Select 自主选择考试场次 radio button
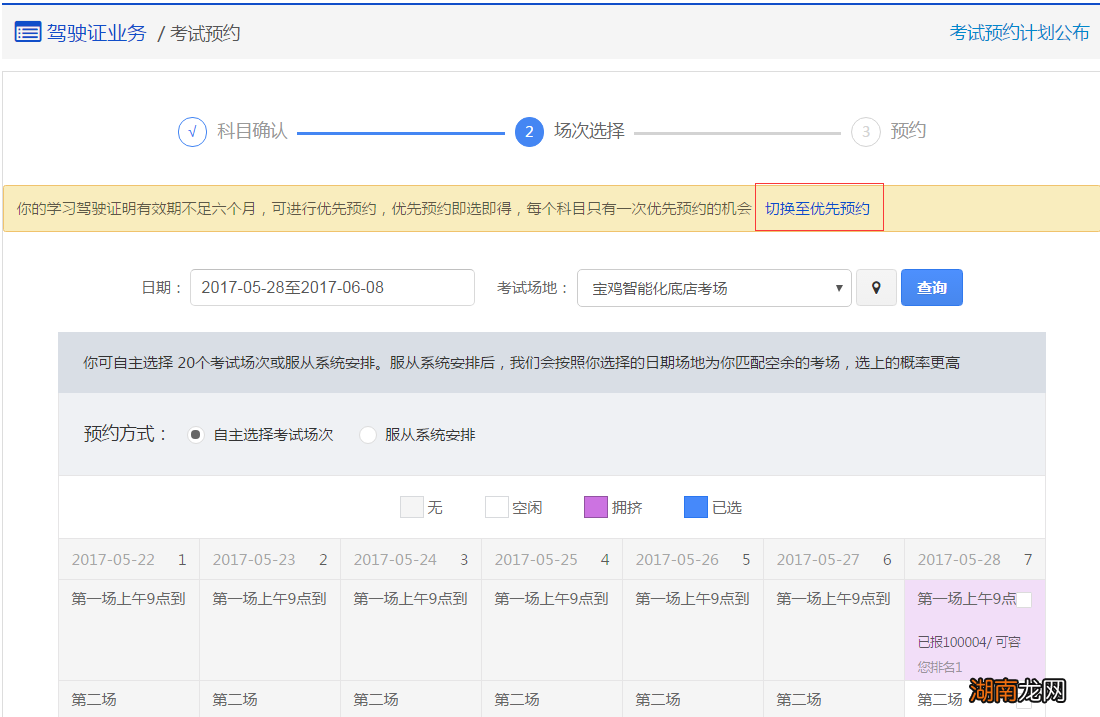 pyautogui.click(x=197, y=435)
